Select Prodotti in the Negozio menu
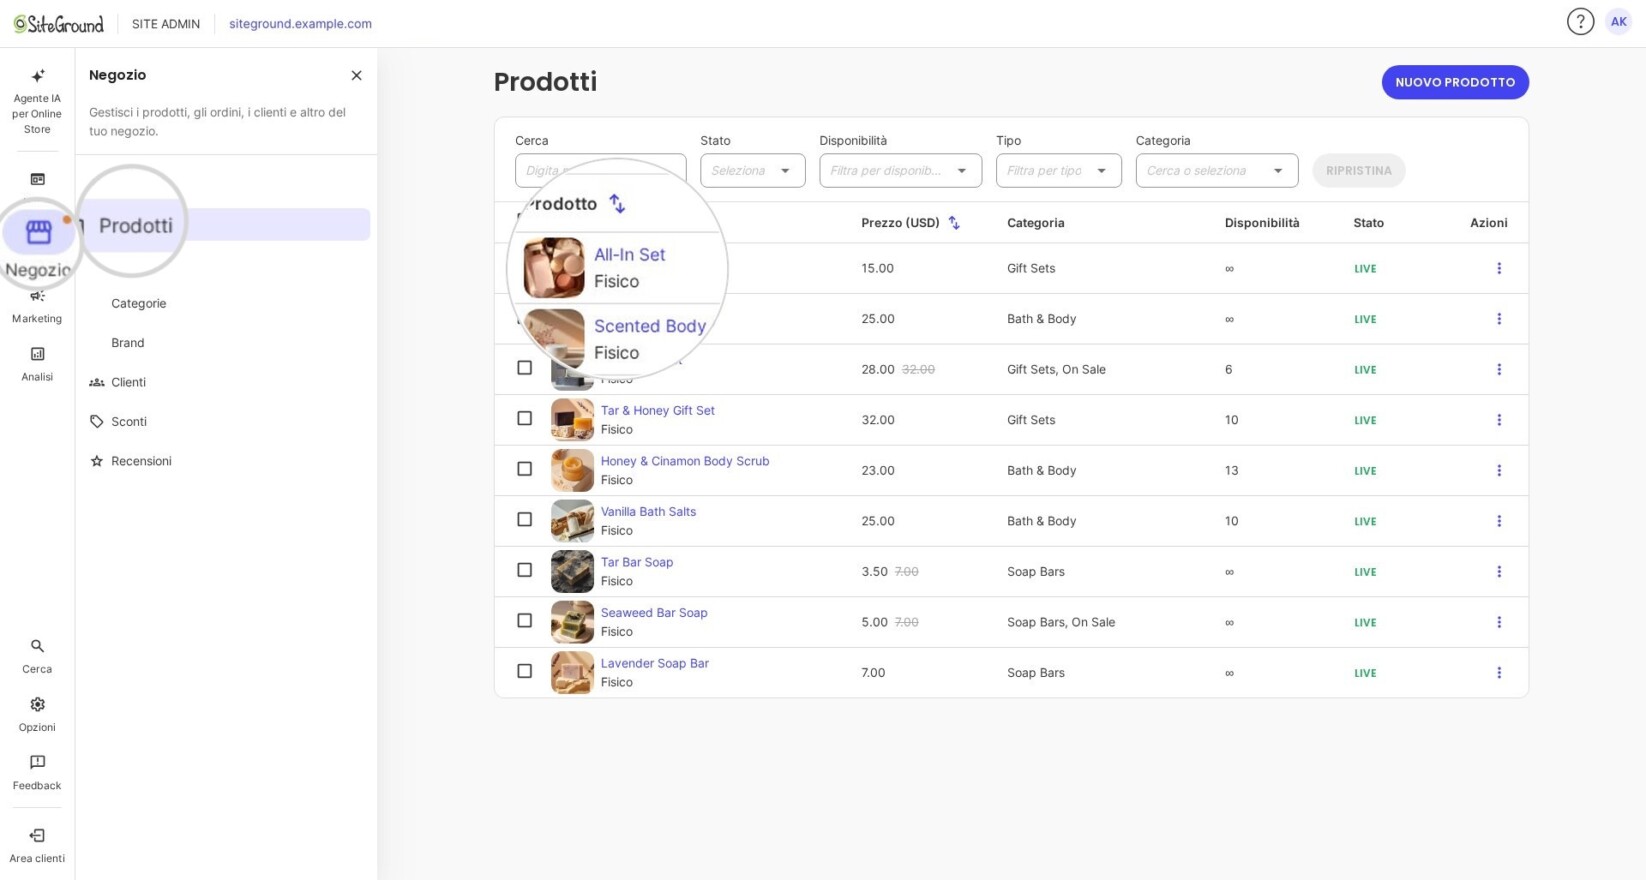The height and width of the screenshot is (880, 1646). pyautogui.click(x=223, y=225)
